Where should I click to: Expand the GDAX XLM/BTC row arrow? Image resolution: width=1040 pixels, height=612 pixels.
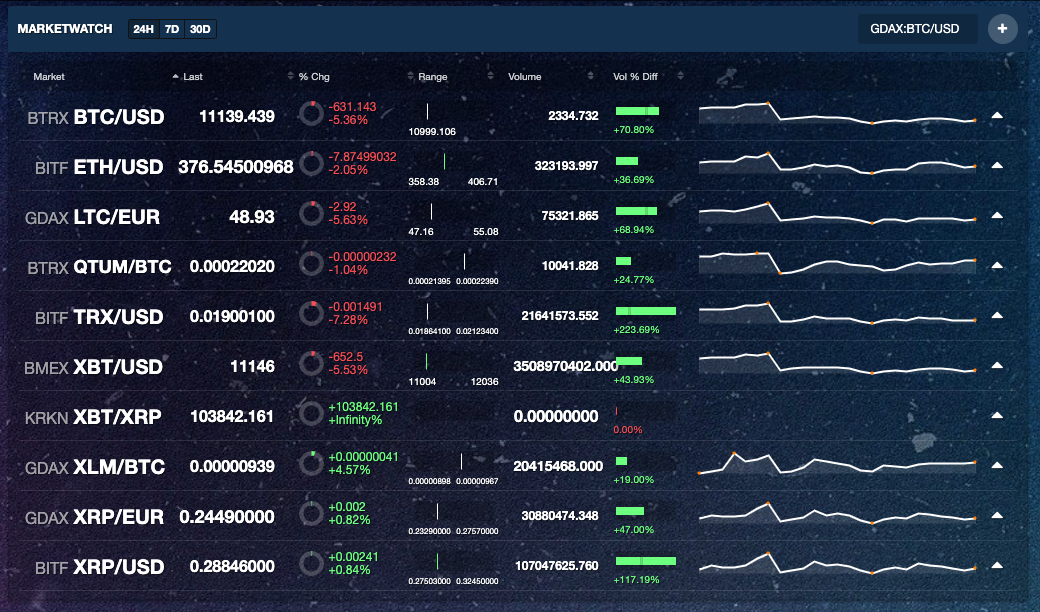coord(997,465)
